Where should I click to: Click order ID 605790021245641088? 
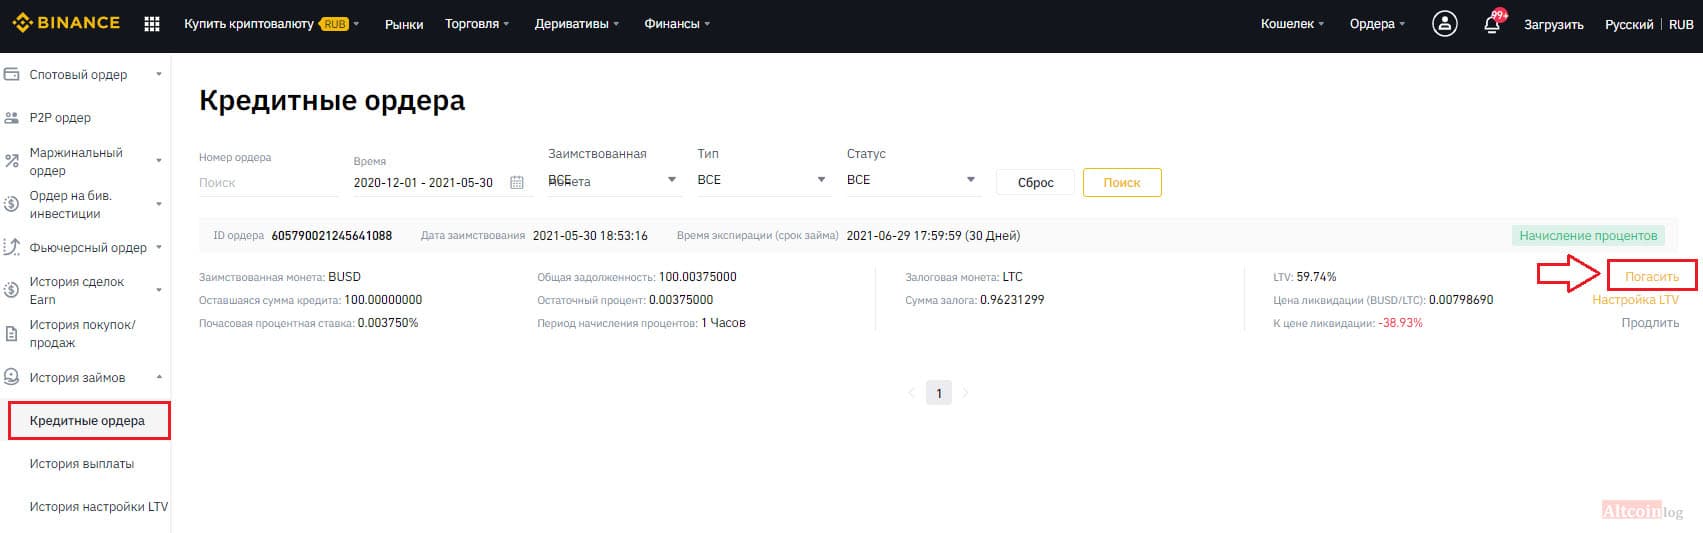(331, 236)
